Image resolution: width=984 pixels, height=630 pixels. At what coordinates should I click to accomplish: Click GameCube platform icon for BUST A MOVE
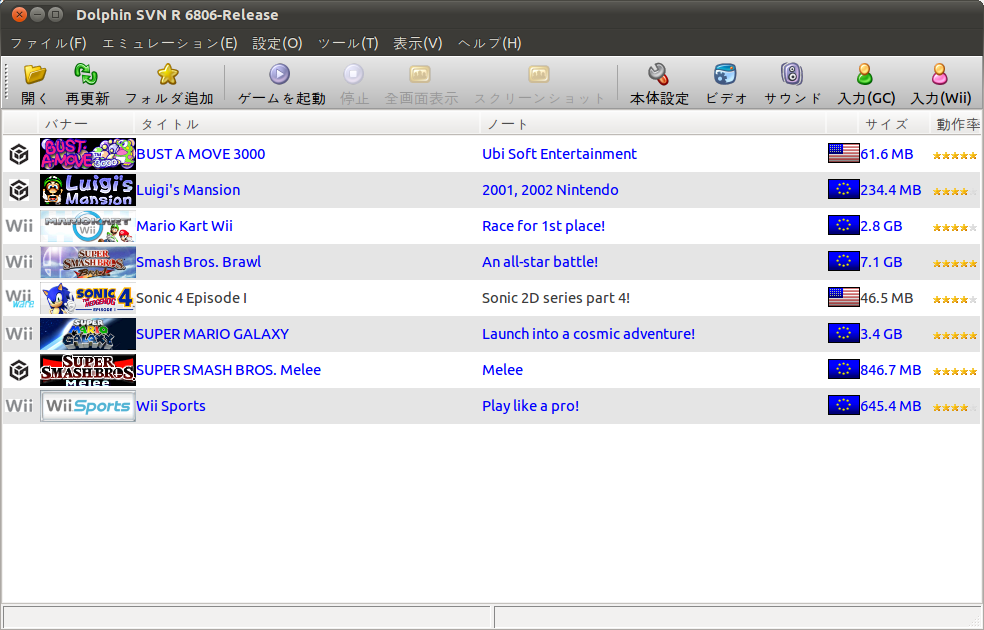(19, 154)
